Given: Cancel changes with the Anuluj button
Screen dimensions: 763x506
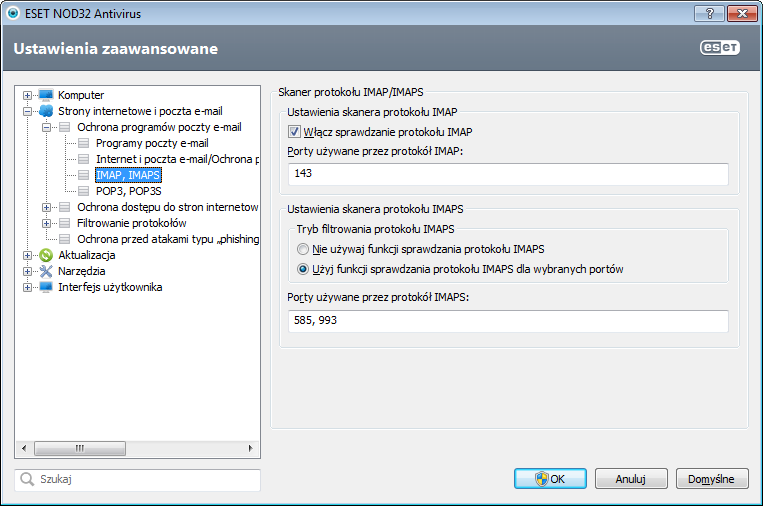Looking at the screenshot, I should 631,479.
